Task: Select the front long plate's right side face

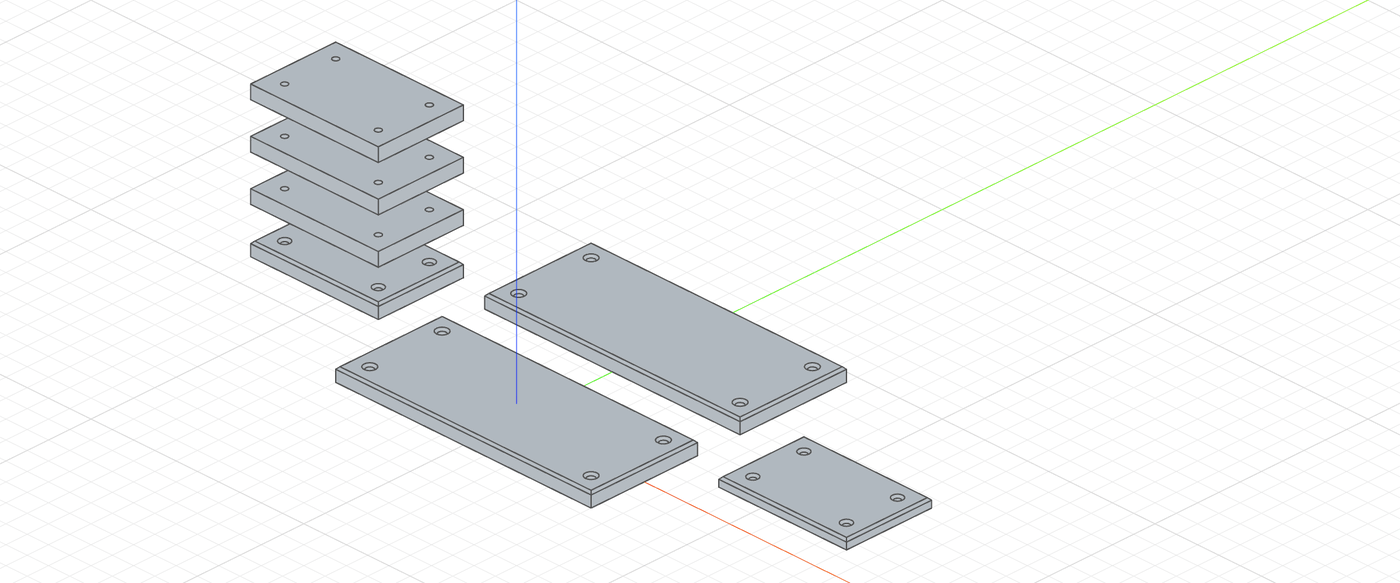Action: click(644, 474)
